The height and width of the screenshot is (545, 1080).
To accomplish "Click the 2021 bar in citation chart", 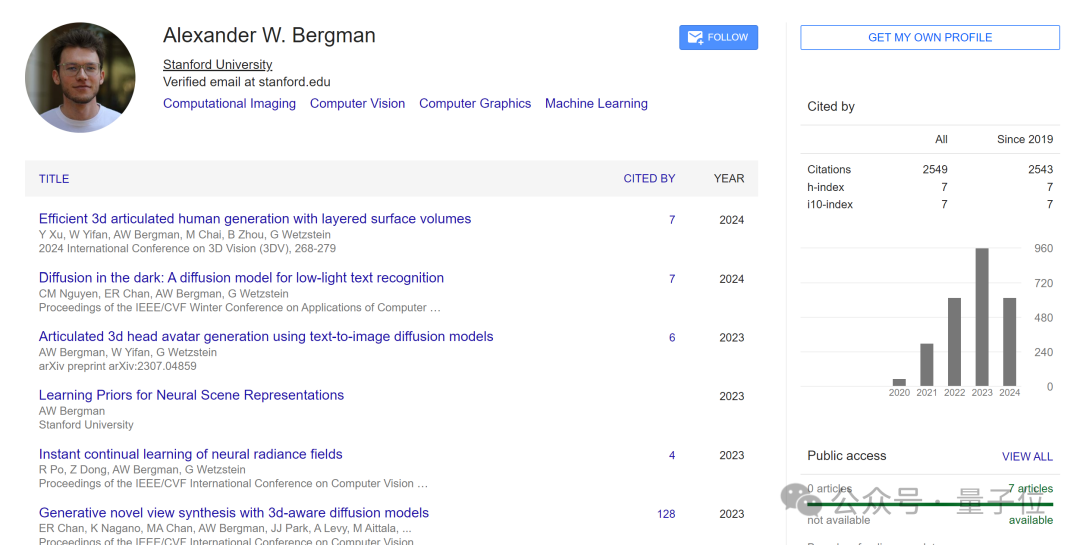I will [x=927, y=365].
